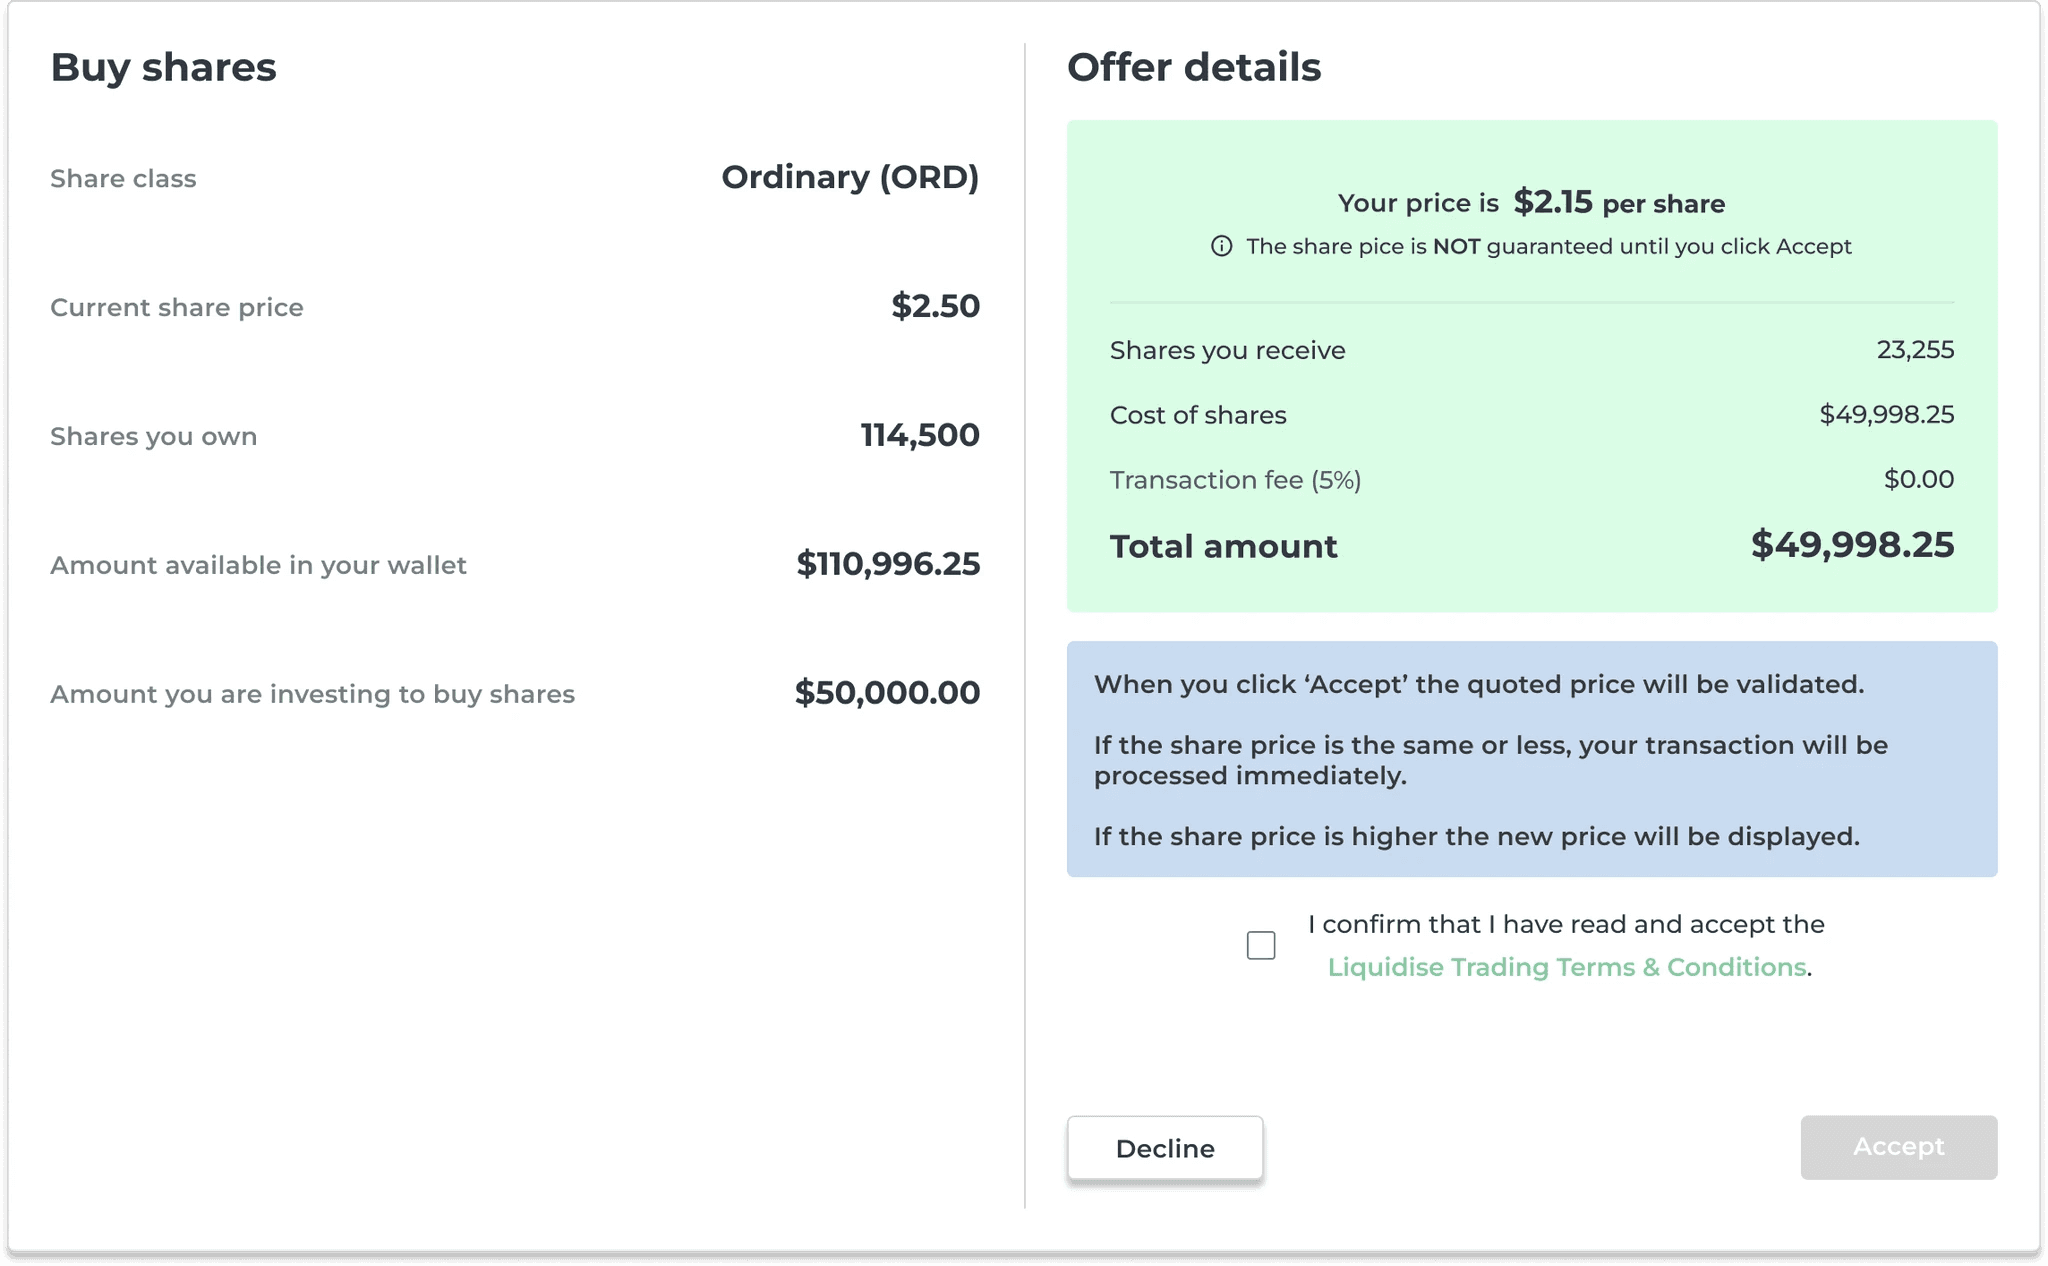This screenshot has height=1266, width=2048.
Task: Click the Shares you receive value 23,255
Action: click(x=1915, y=350)
